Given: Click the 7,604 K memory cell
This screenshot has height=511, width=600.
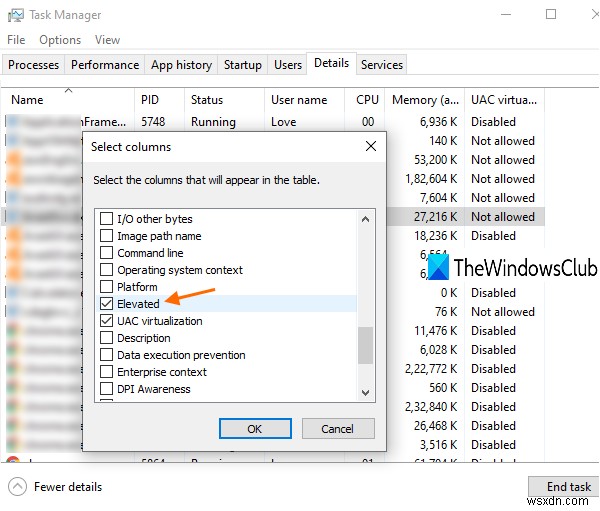Looking at the screenshot, I should pyautogui.click(x=439, y=198).
